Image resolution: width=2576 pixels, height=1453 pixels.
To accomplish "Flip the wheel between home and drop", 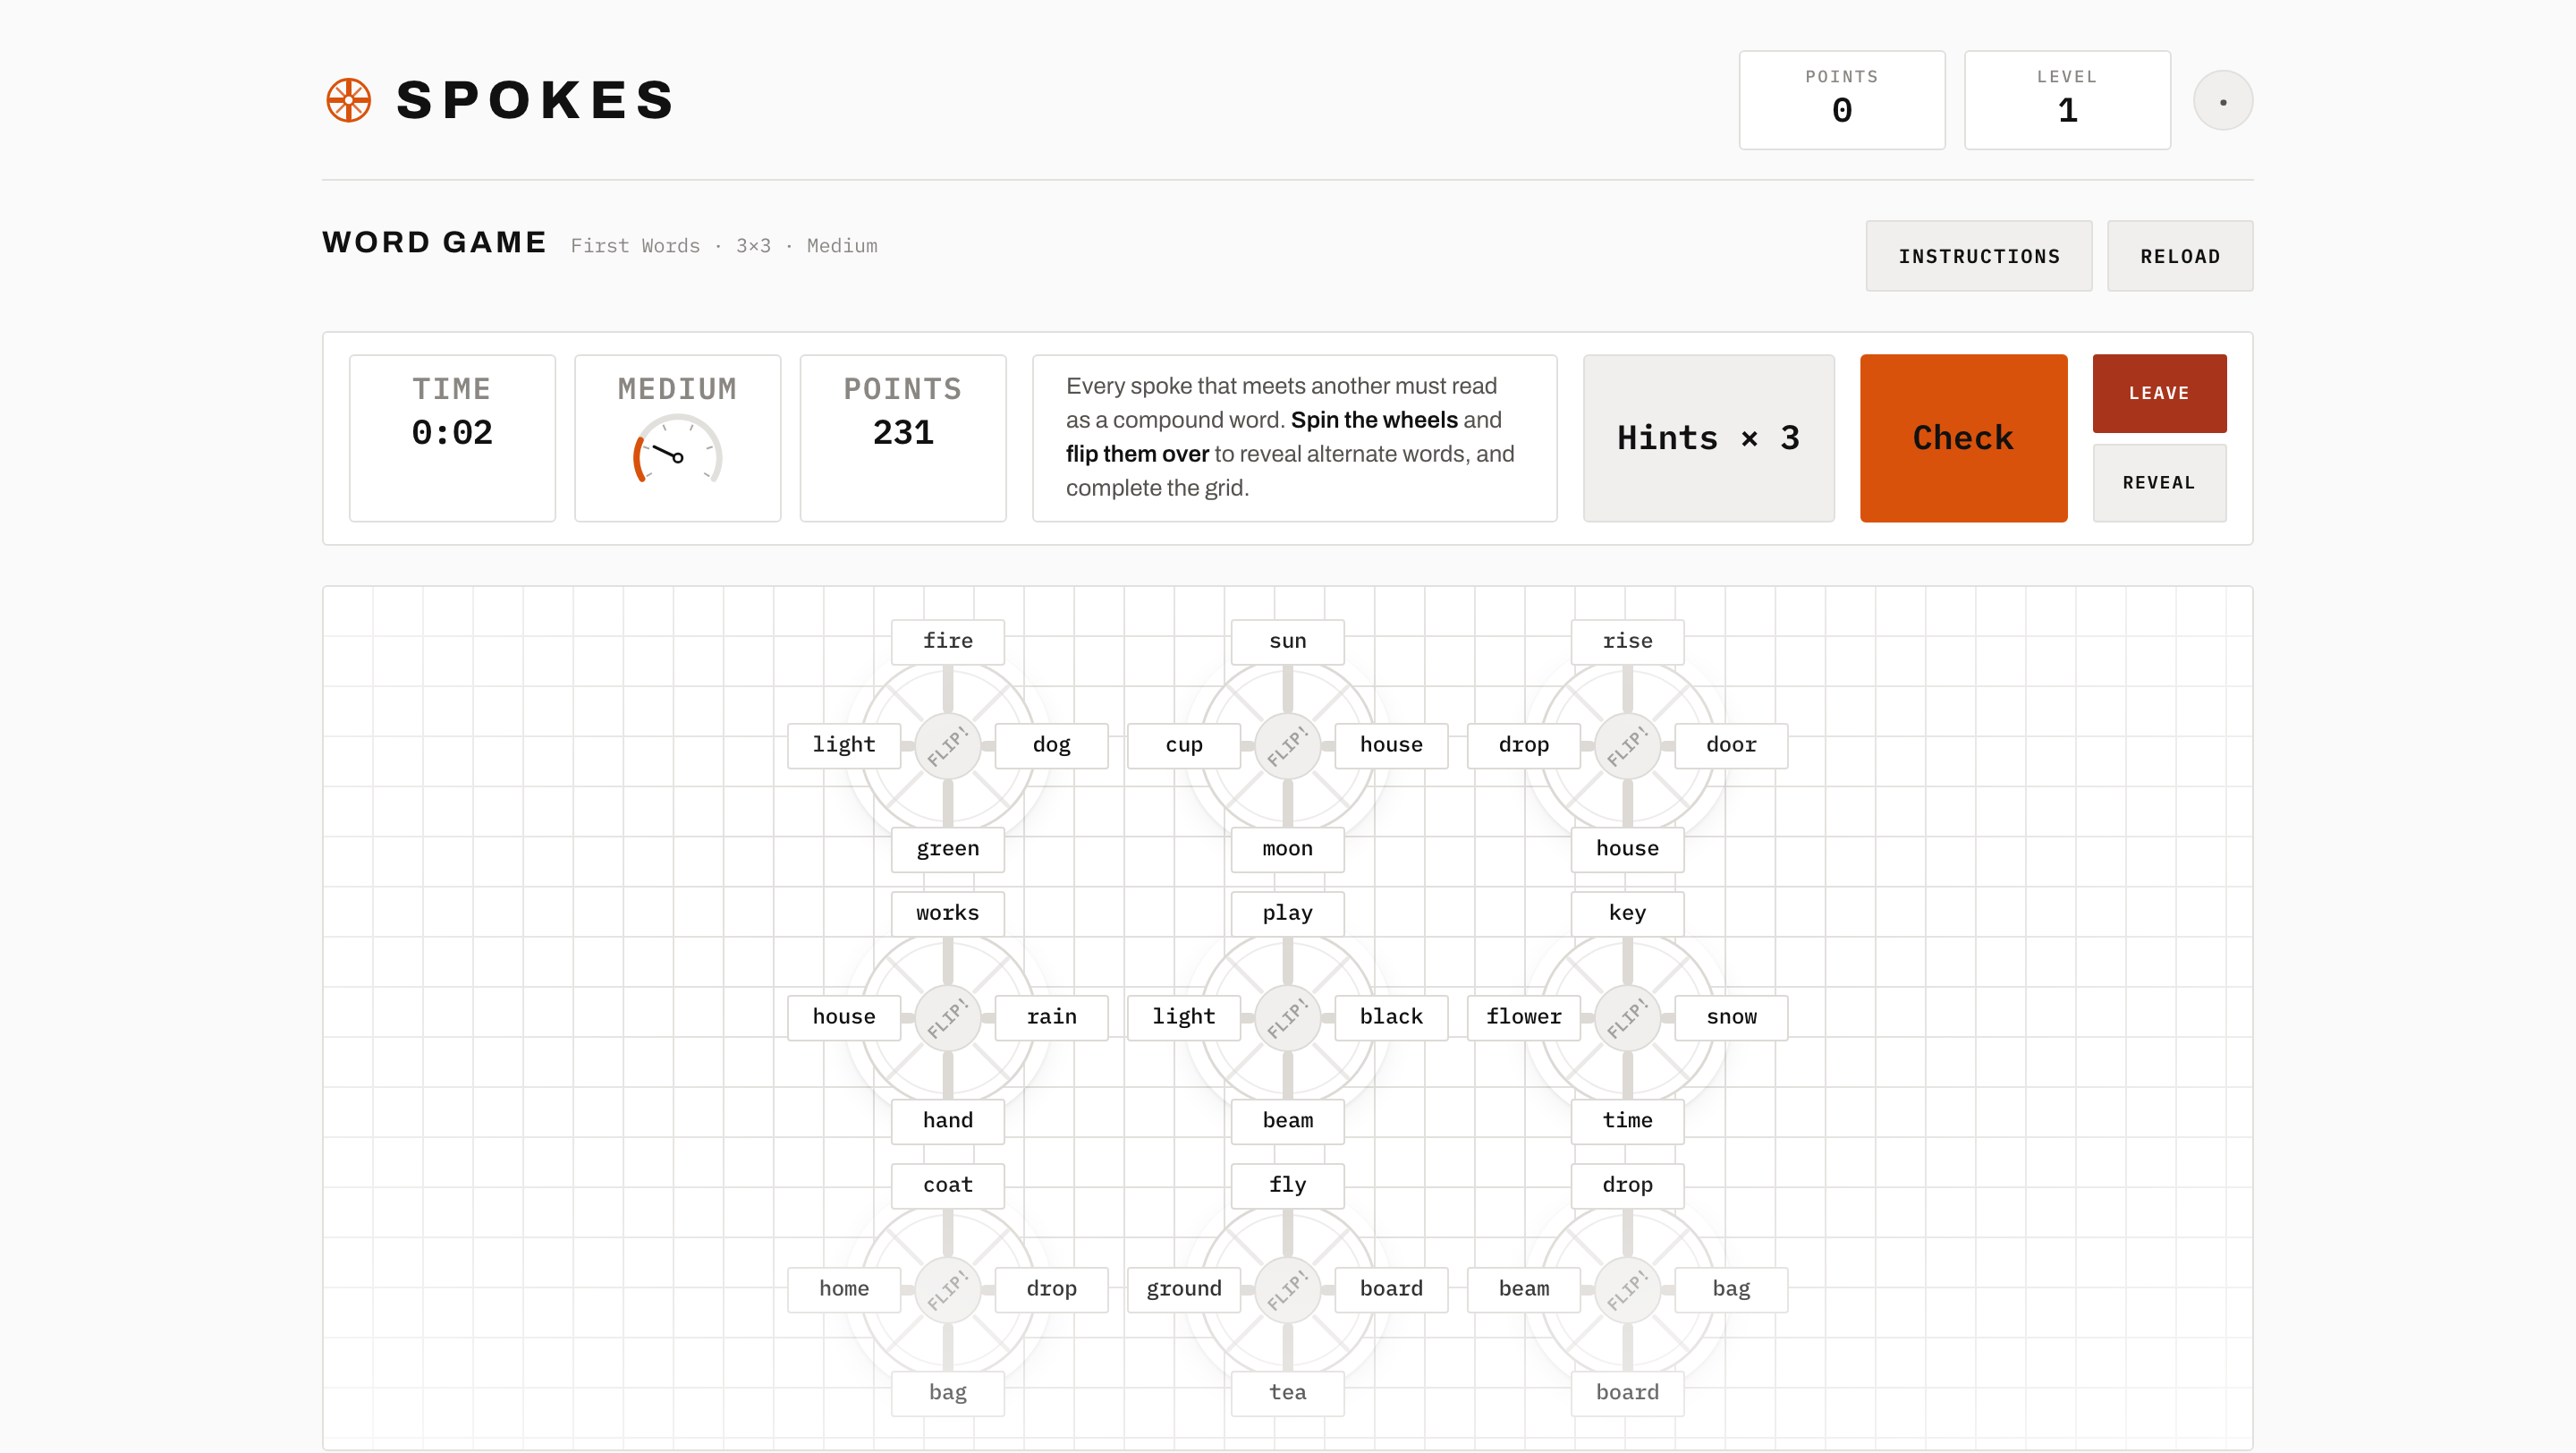I will 947,1290.
